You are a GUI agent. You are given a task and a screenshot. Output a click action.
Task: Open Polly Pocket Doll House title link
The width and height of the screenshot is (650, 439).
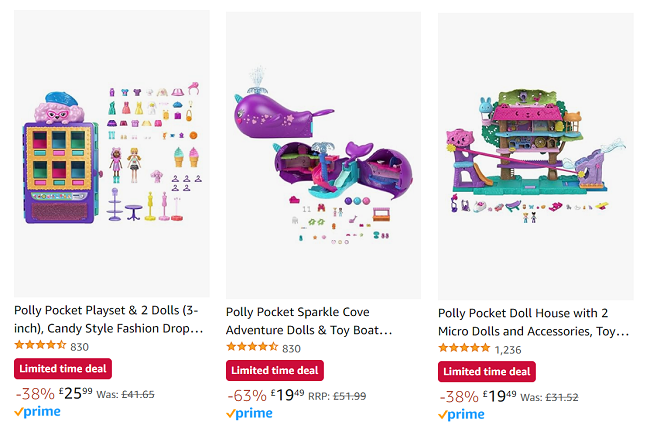pos(534,322)
